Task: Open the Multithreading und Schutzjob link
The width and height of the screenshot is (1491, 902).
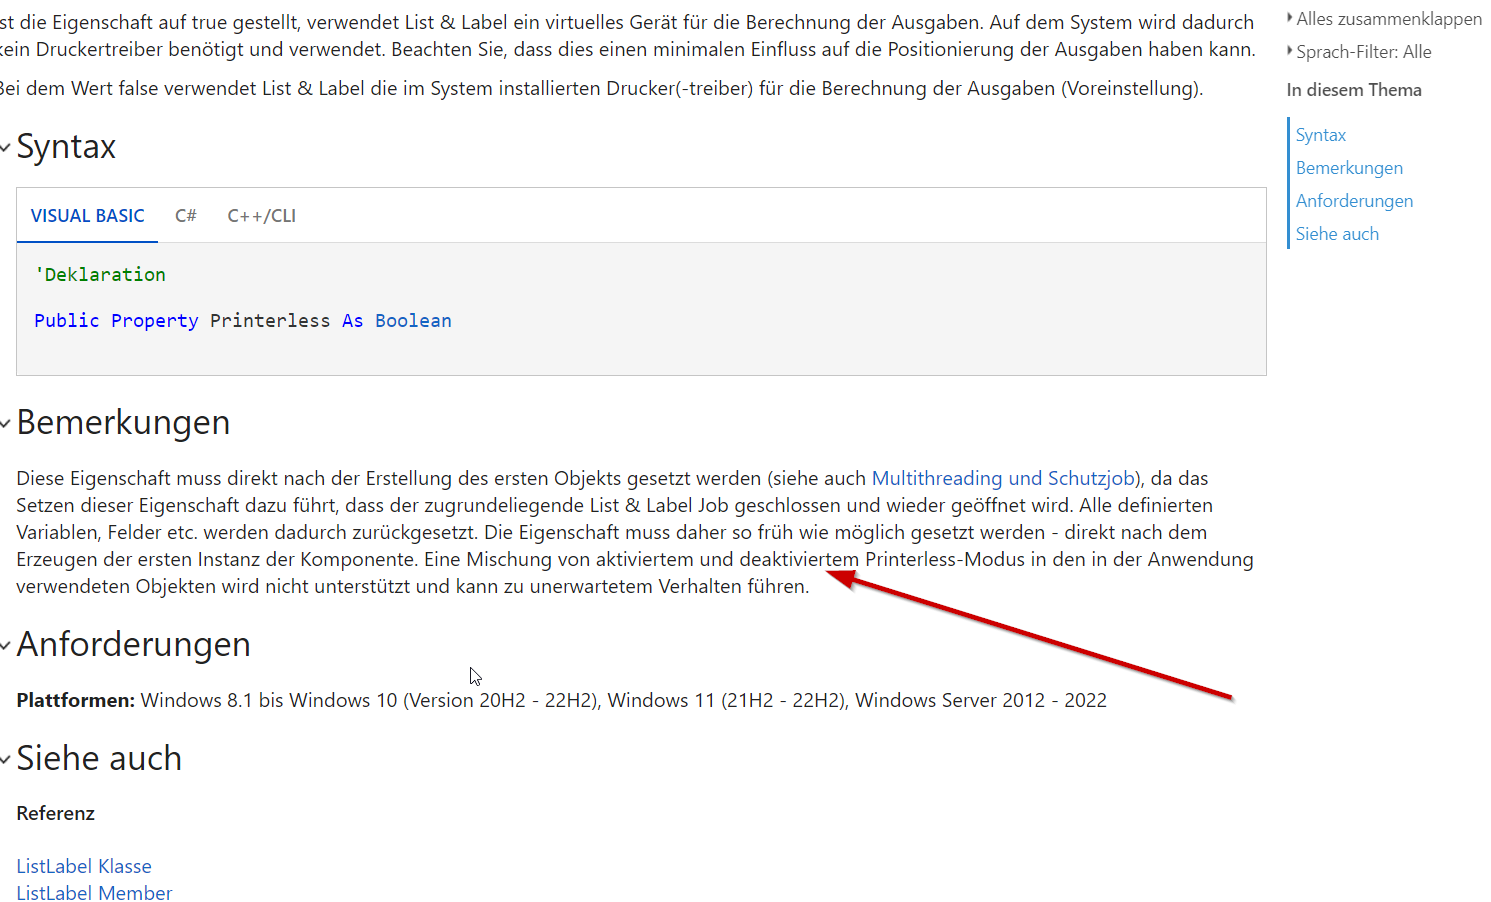Action: (1003, 478)
